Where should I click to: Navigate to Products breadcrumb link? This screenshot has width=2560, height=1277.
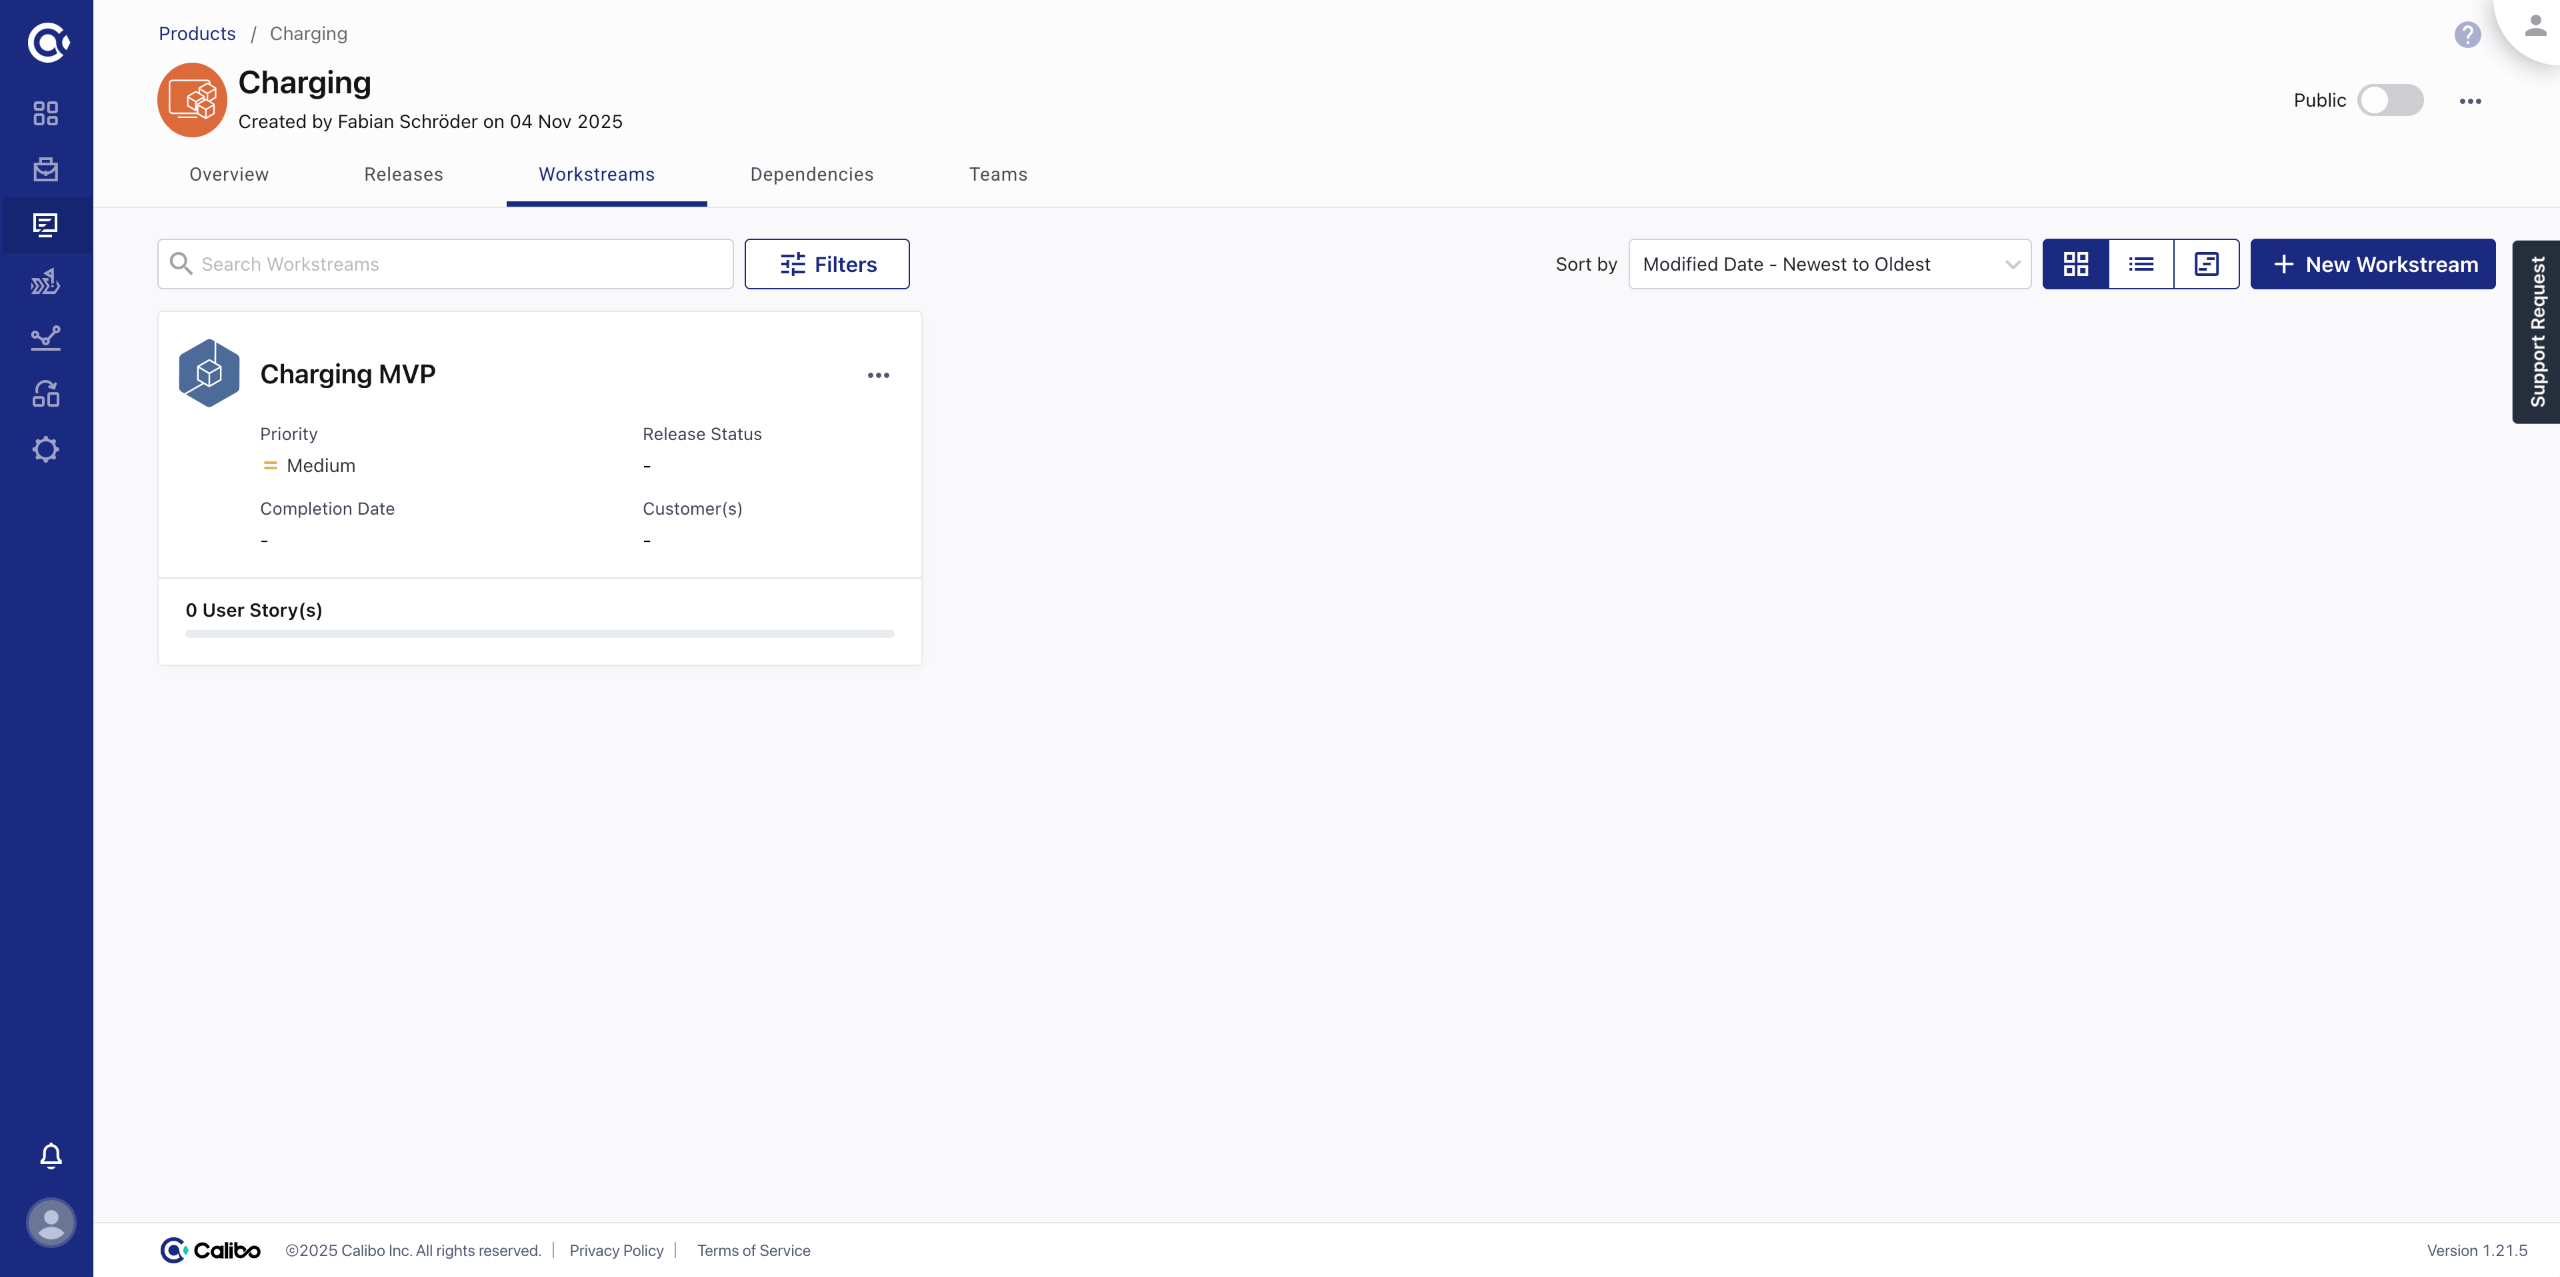pos(197,33)
